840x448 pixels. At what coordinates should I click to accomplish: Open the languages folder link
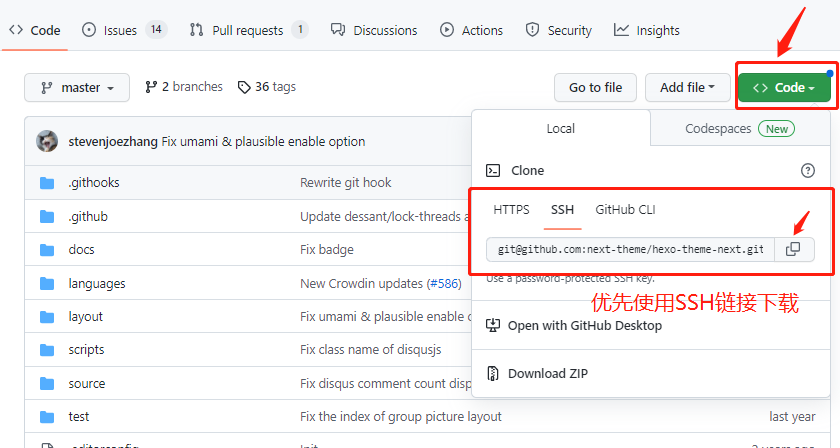97,283
